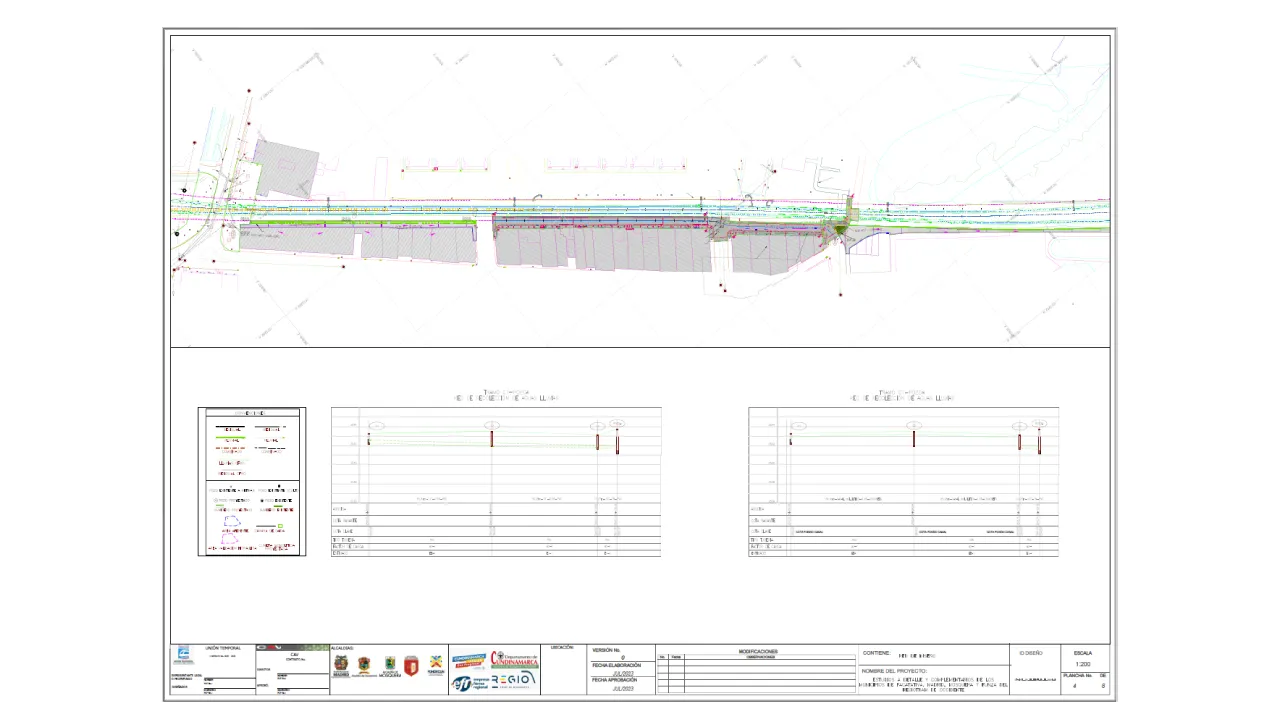Click the FECHA ELABORACIÓN date value
Image resolution: width=1280 pixels, height=728 pixels.
click(623, 673)
